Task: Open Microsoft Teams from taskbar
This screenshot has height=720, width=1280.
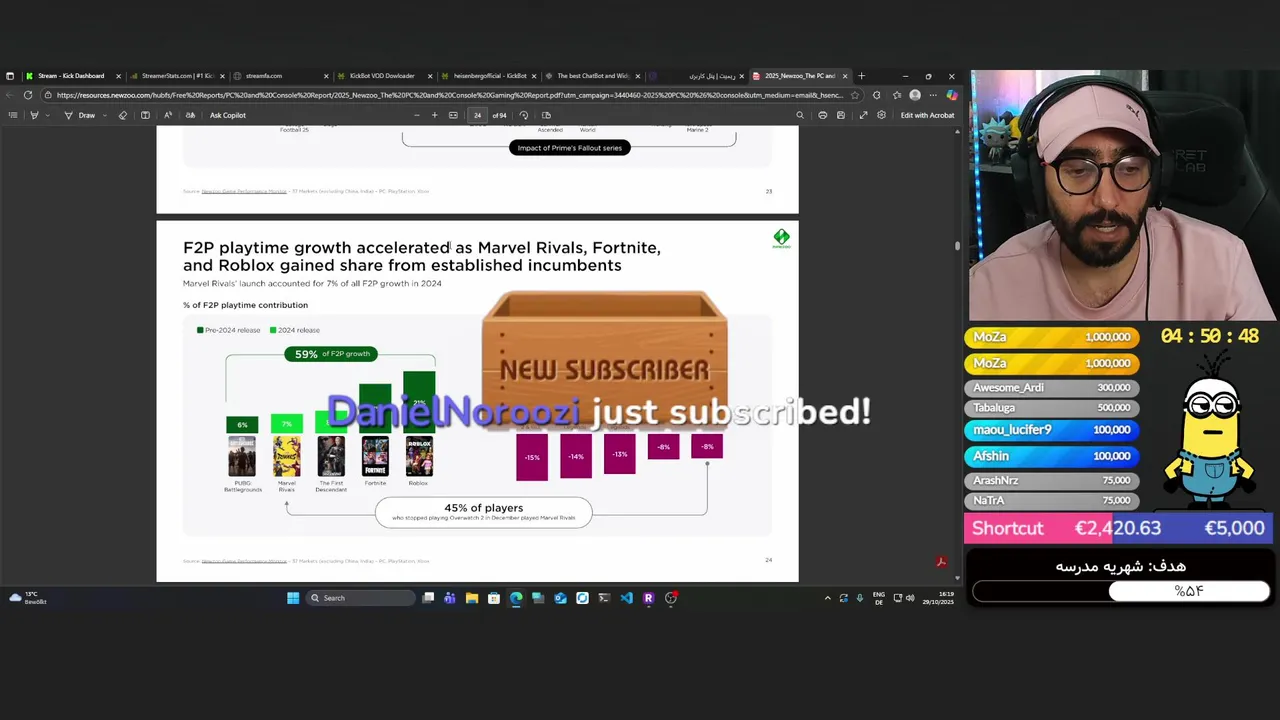Action: pyautogui.click(x=449, y=598)
